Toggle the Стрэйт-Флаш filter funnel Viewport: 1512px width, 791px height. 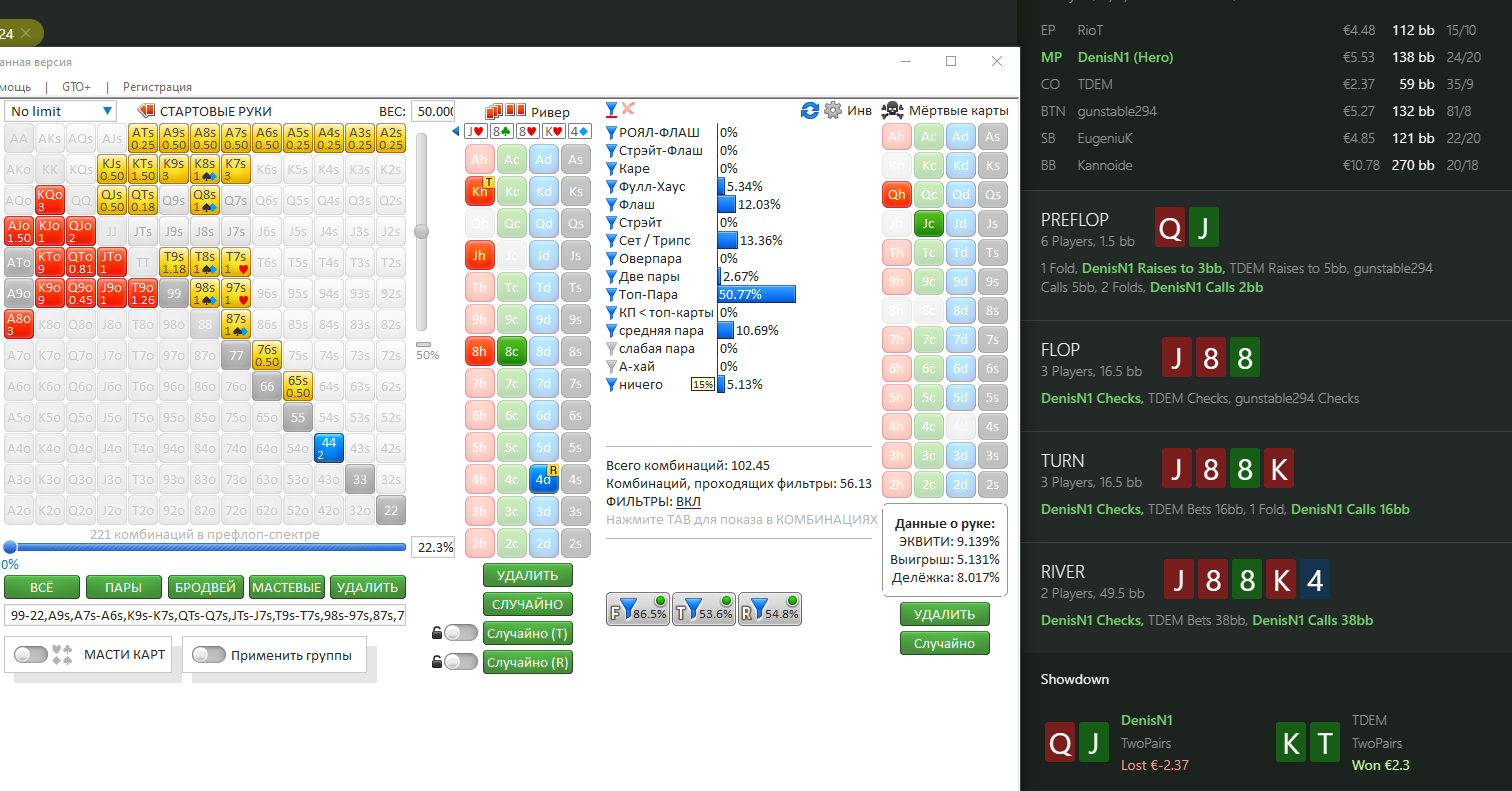pyautogui.click(x=612, y=150)
